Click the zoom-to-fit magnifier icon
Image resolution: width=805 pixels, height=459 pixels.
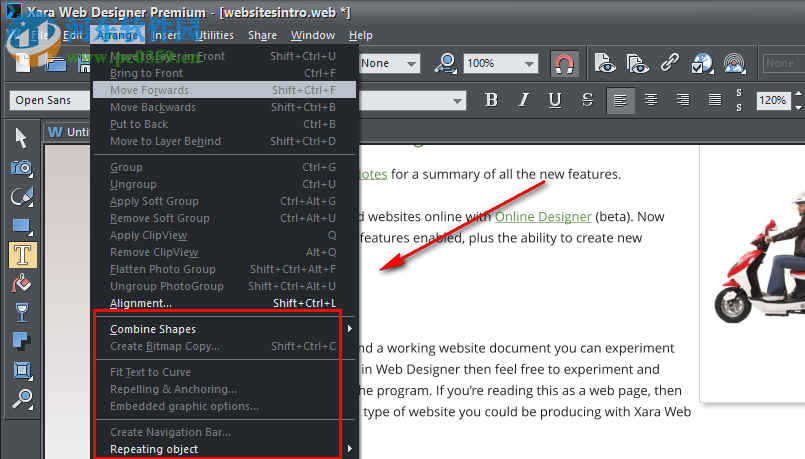446,64
